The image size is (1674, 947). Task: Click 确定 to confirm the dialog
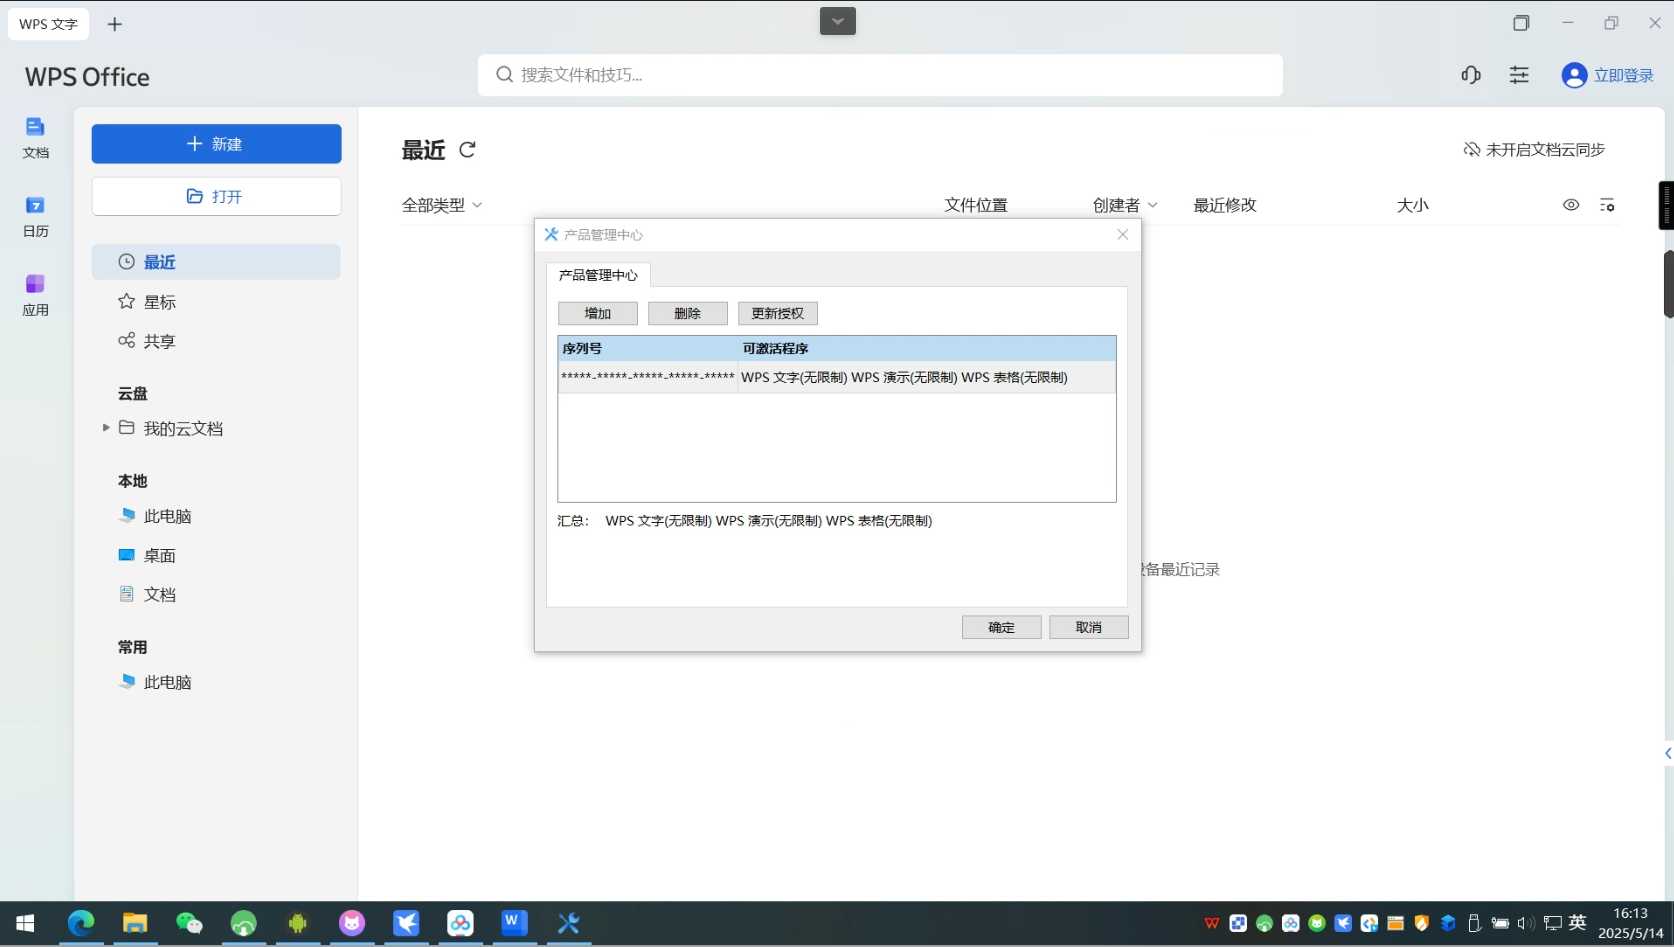[1001, 627]
